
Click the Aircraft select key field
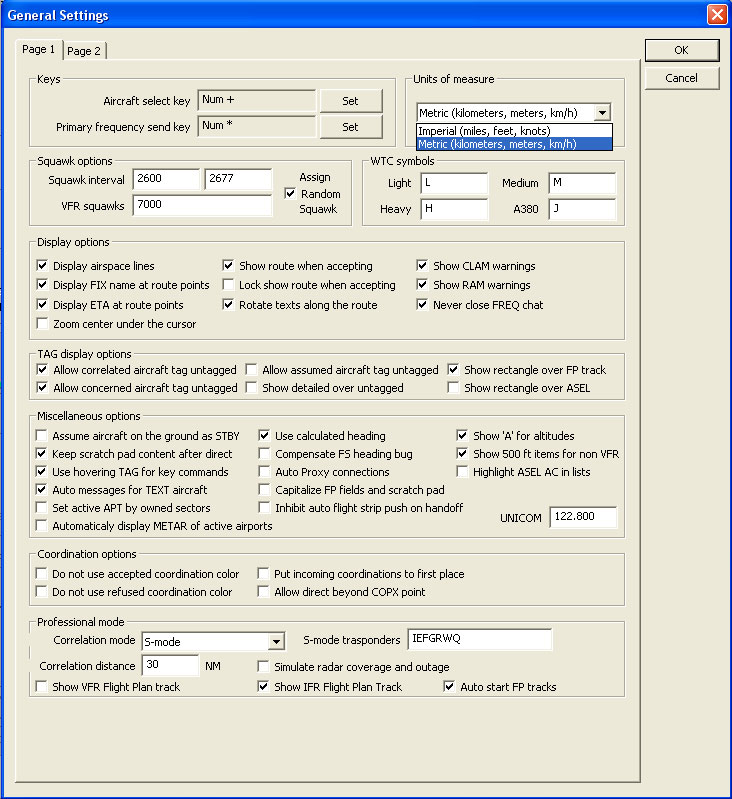point(257,100)
